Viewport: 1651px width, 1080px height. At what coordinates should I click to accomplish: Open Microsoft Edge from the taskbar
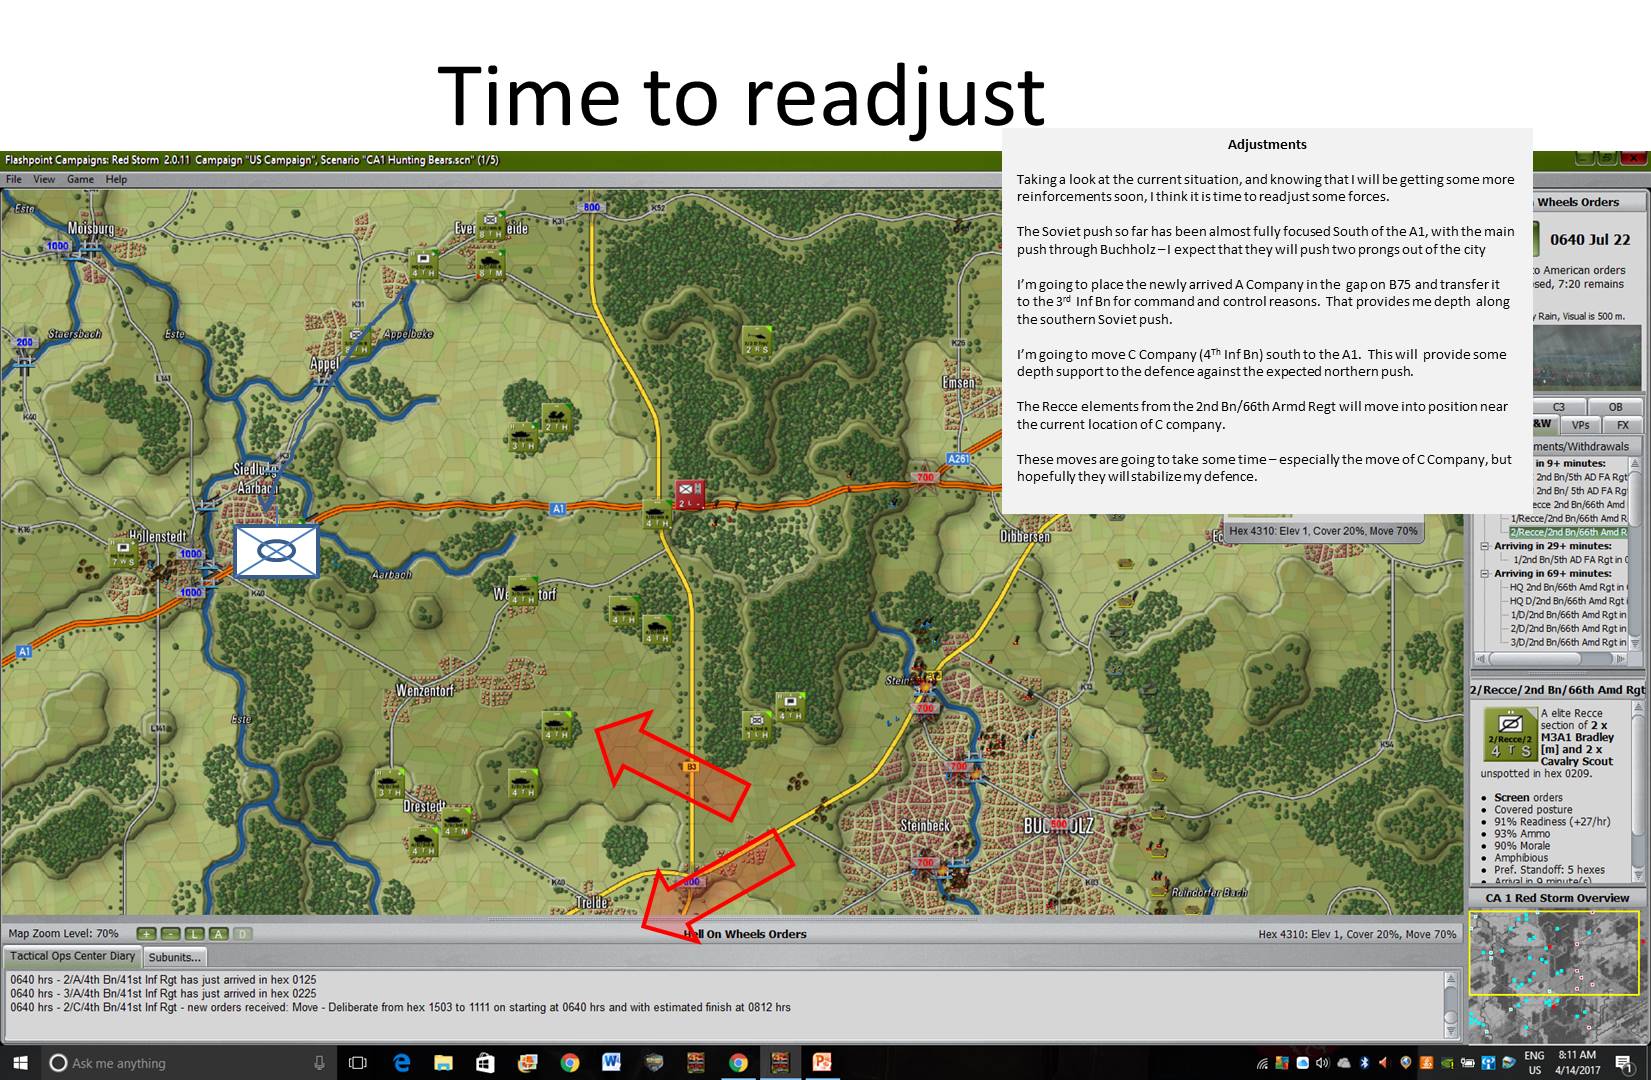point(402,1063)
